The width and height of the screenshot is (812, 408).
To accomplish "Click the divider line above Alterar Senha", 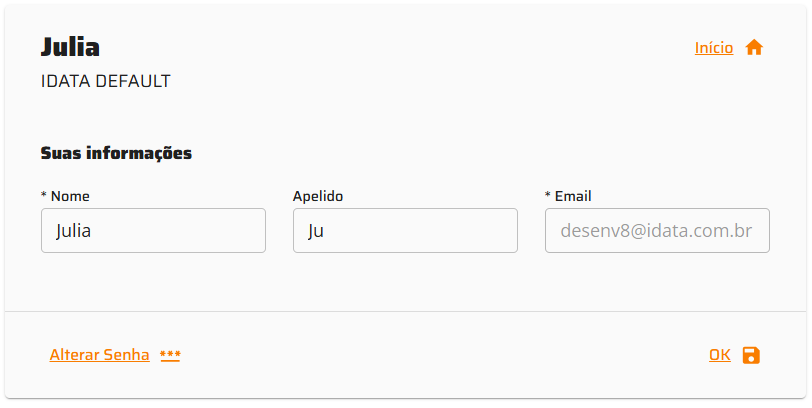I will point(405,312).
